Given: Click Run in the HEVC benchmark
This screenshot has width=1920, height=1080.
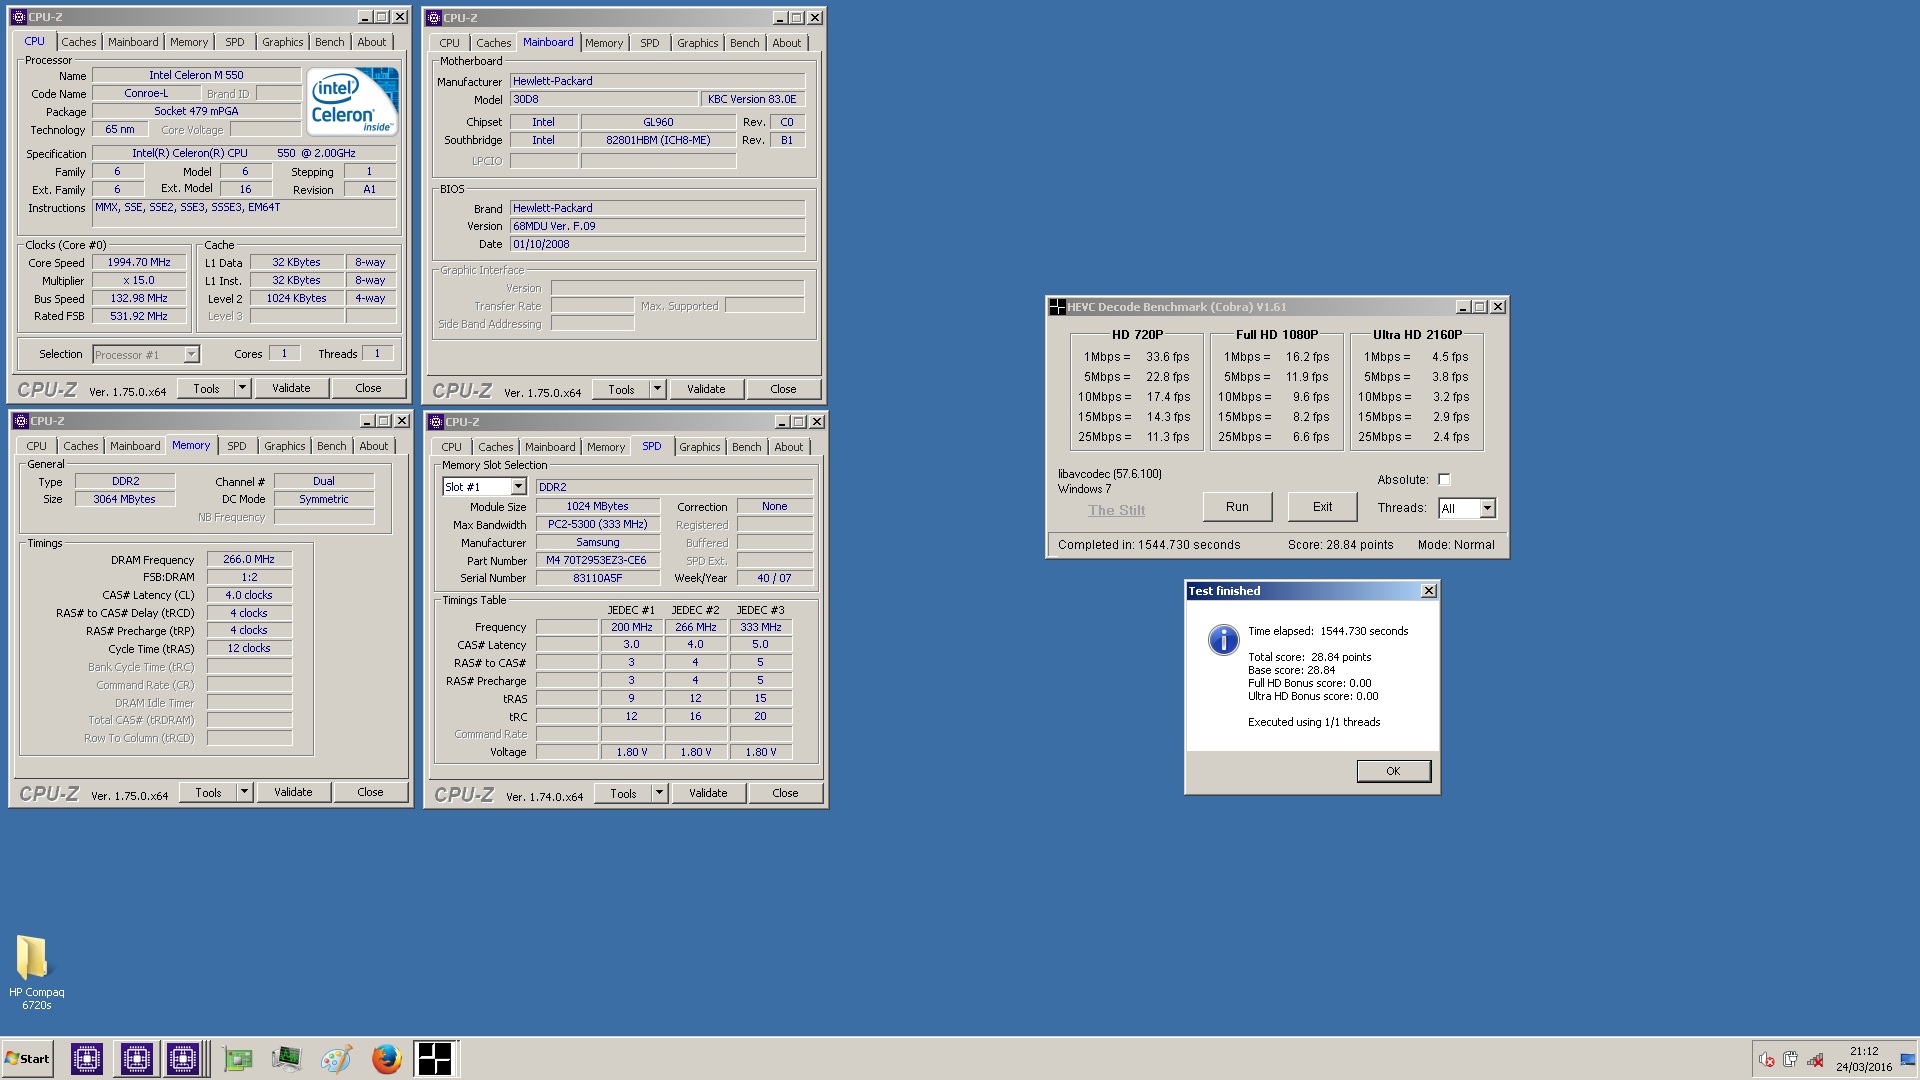Looking at the screenshot, I should (1237, 507).
